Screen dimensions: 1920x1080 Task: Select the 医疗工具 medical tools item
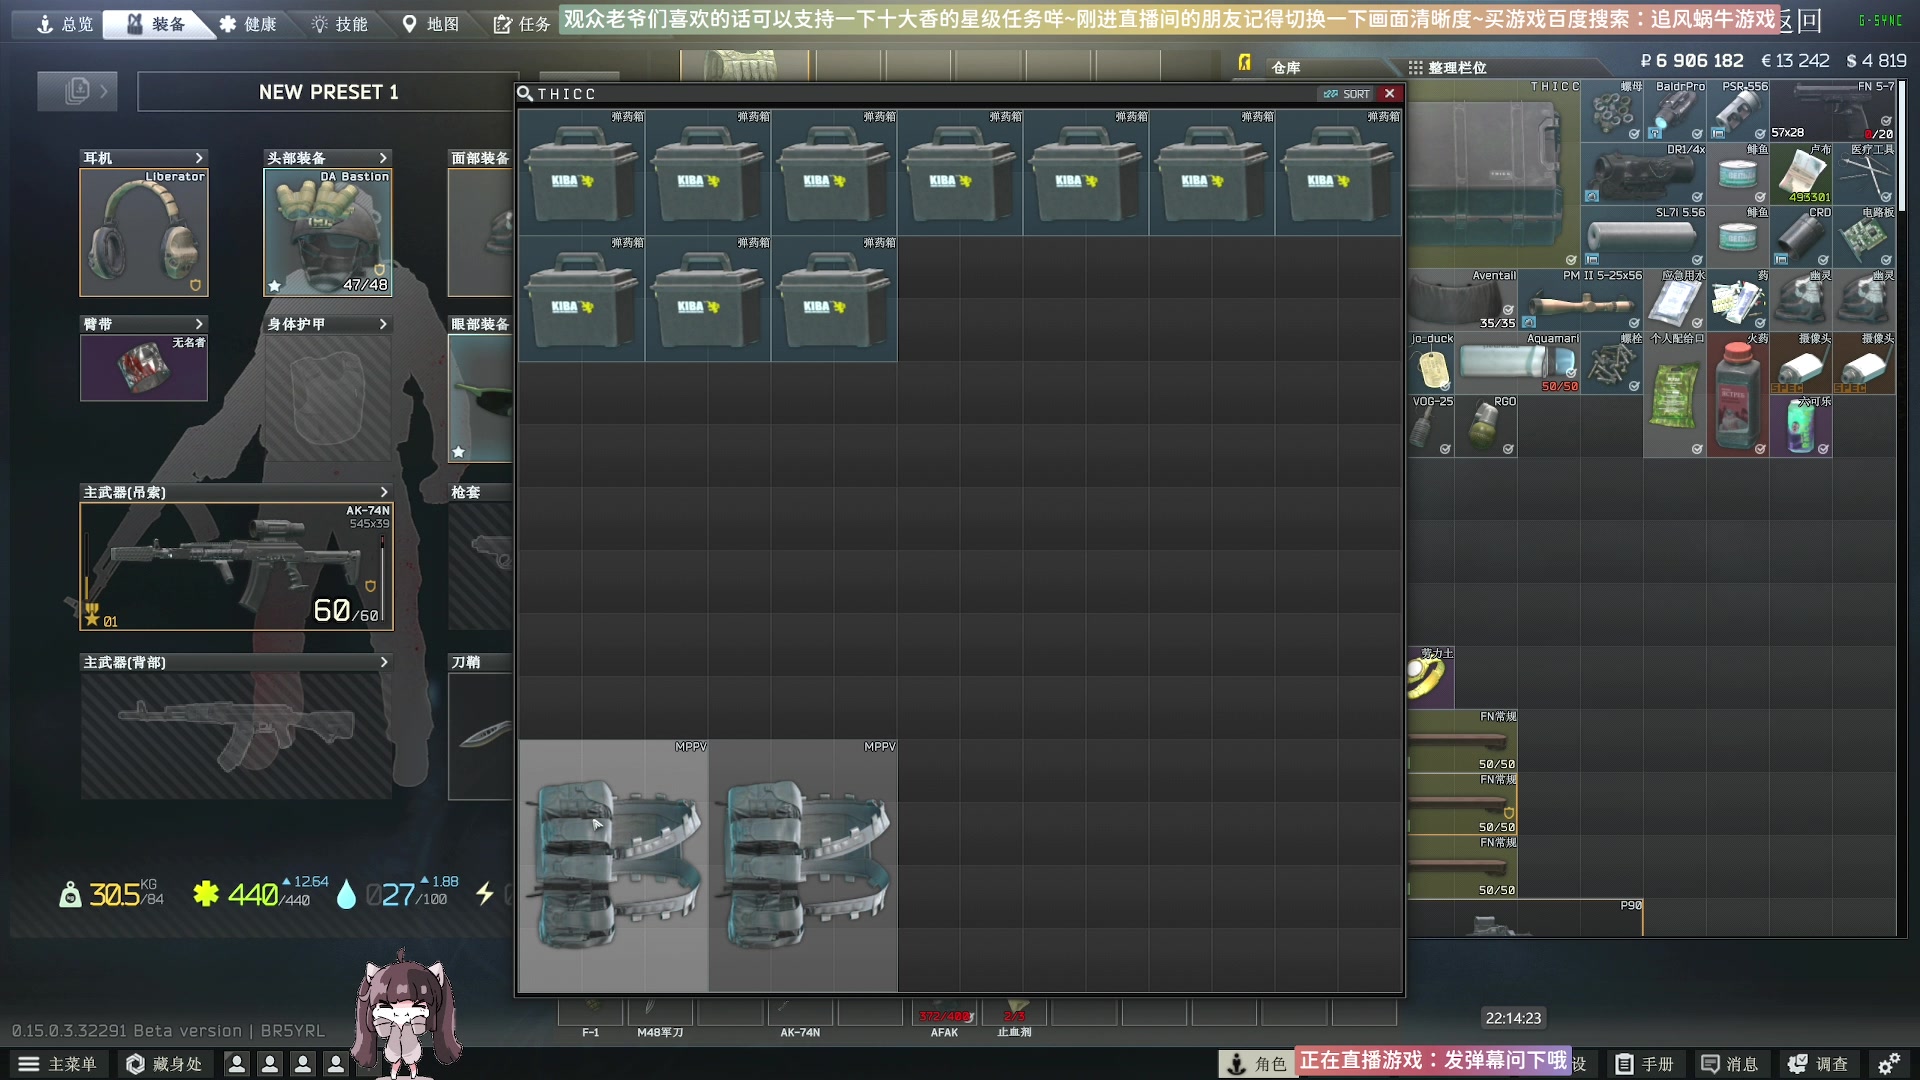click(1864, 174)
